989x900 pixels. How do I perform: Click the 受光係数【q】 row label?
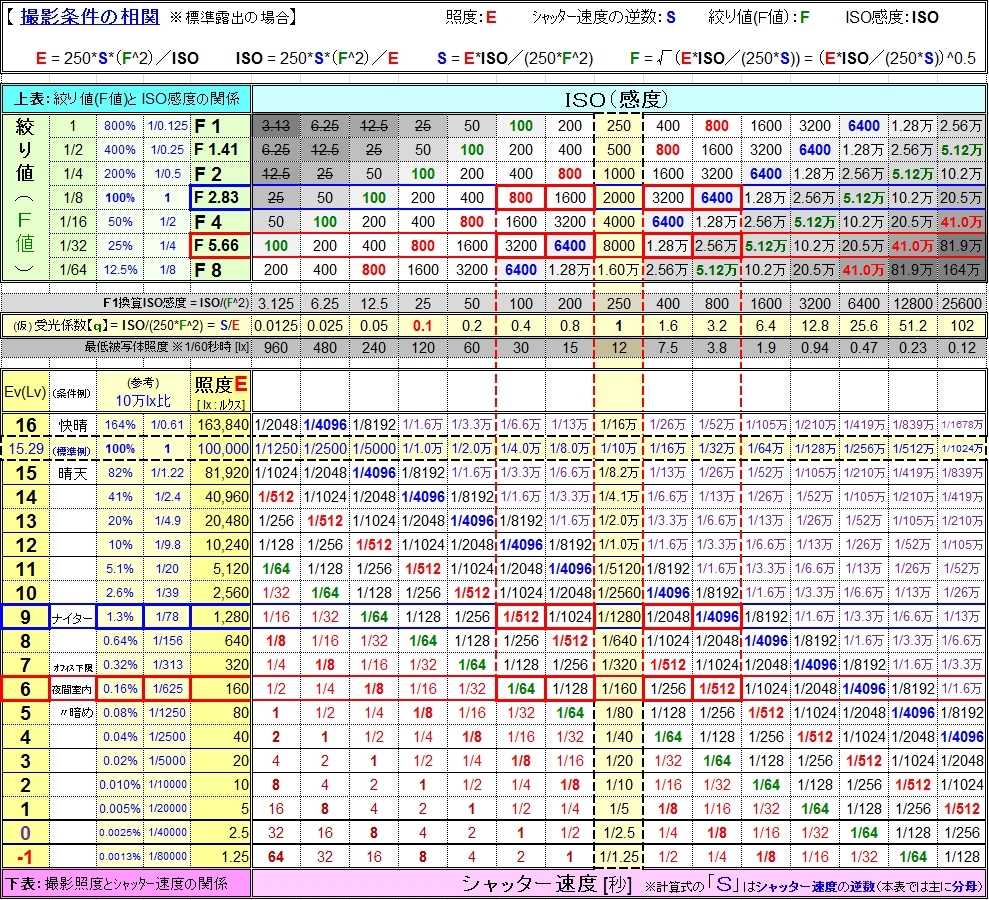(x=127, y=326)
